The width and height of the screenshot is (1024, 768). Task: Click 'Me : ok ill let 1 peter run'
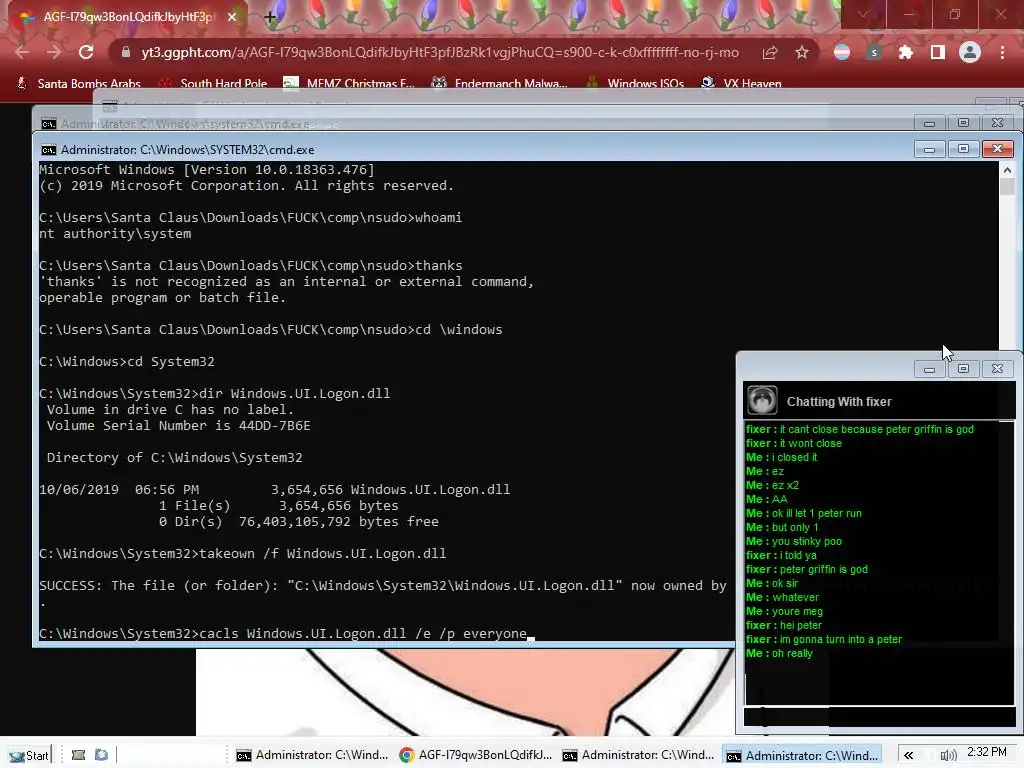804,513
